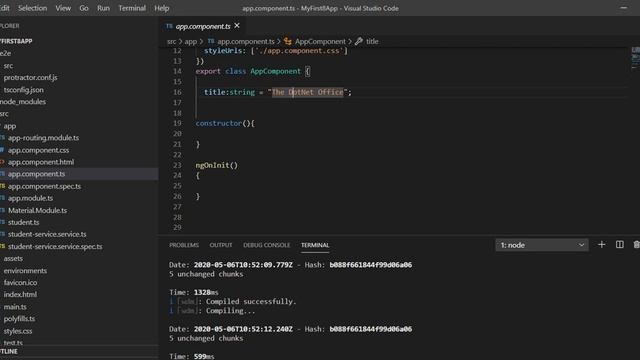The height and width of the screenshot is (360, 640).
Task: Click the 'The DotNet Office' string in code
Action: [308, 92]
